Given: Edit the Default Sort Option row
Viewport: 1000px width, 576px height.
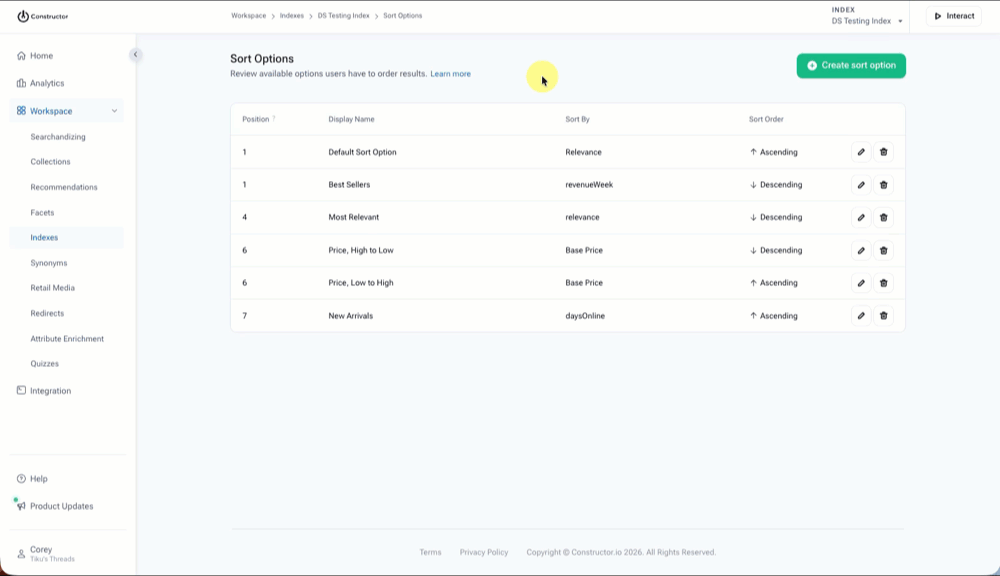Looking at the screenshot, I should pos(861,152).
